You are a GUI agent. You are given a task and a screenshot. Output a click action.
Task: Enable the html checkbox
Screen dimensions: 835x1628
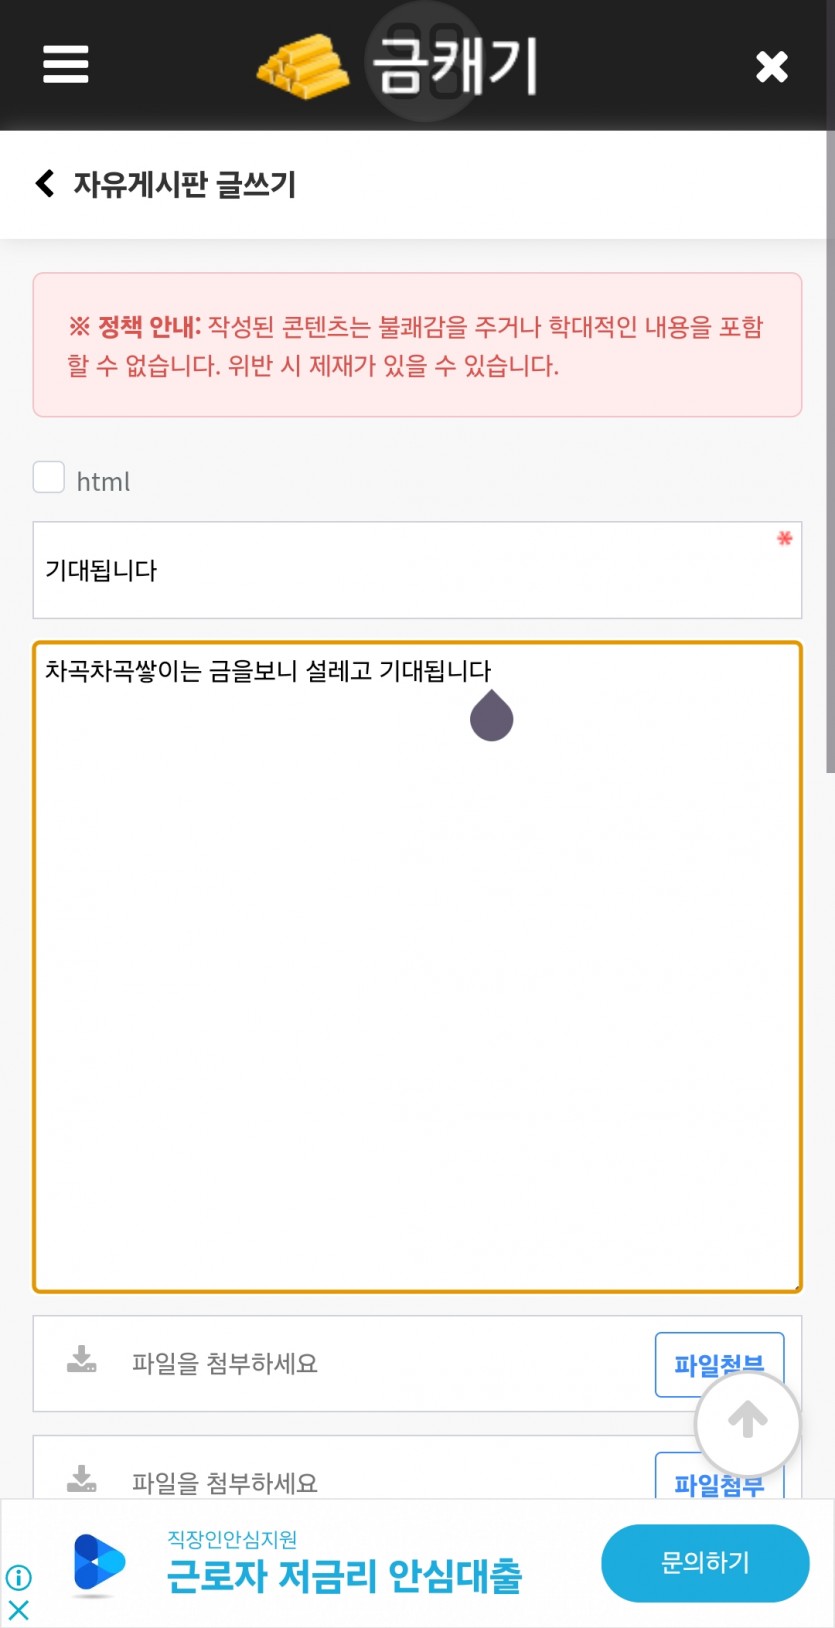tap(49, 477)
